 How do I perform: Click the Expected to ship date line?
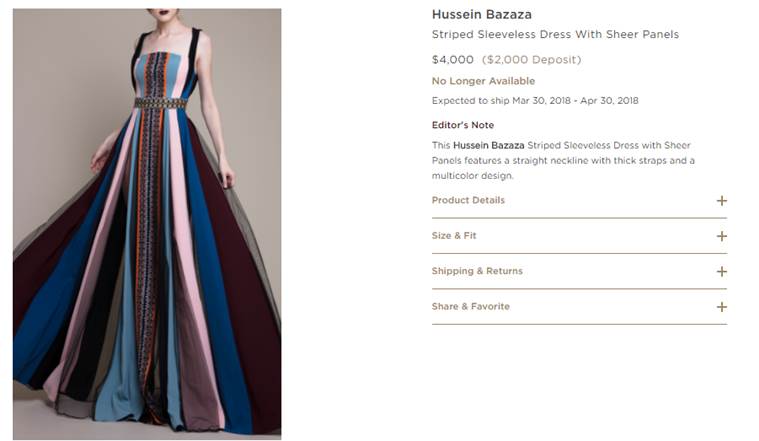coord(535,101)
